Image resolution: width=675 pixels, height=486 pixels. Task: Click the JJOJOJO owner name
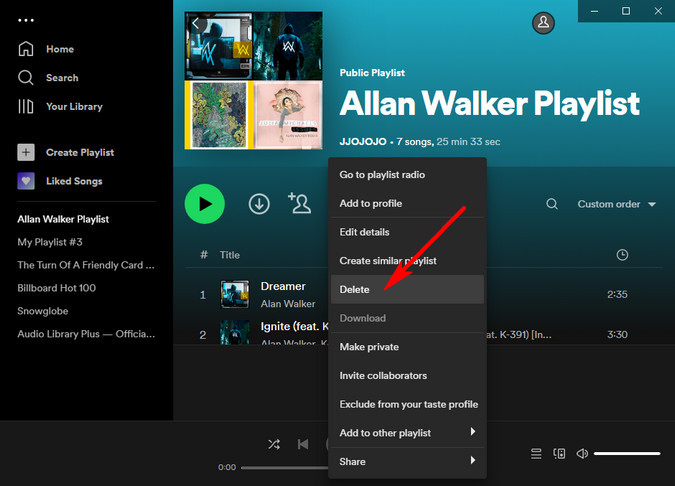pos(362,142)
